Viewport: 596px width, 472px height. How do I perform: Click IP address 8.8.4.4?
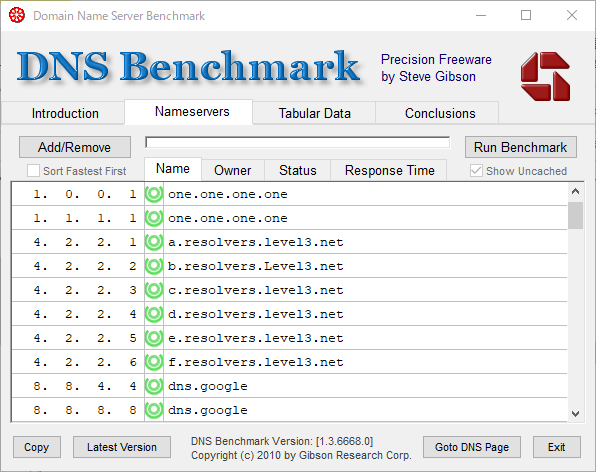[x=85, y=386]
